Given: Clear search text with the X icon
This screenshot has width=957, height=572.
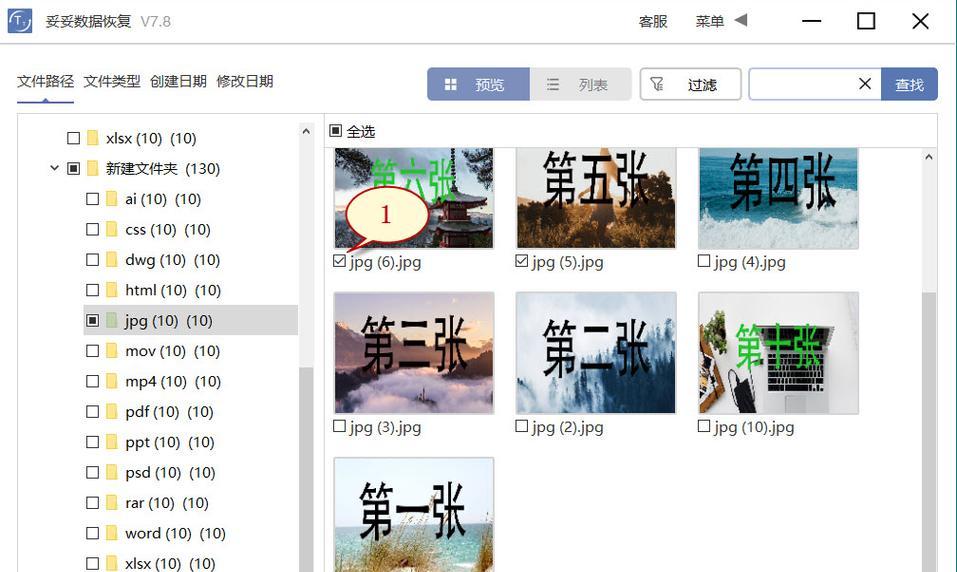Looking at the screenshot, I should [x=865, y=84].
